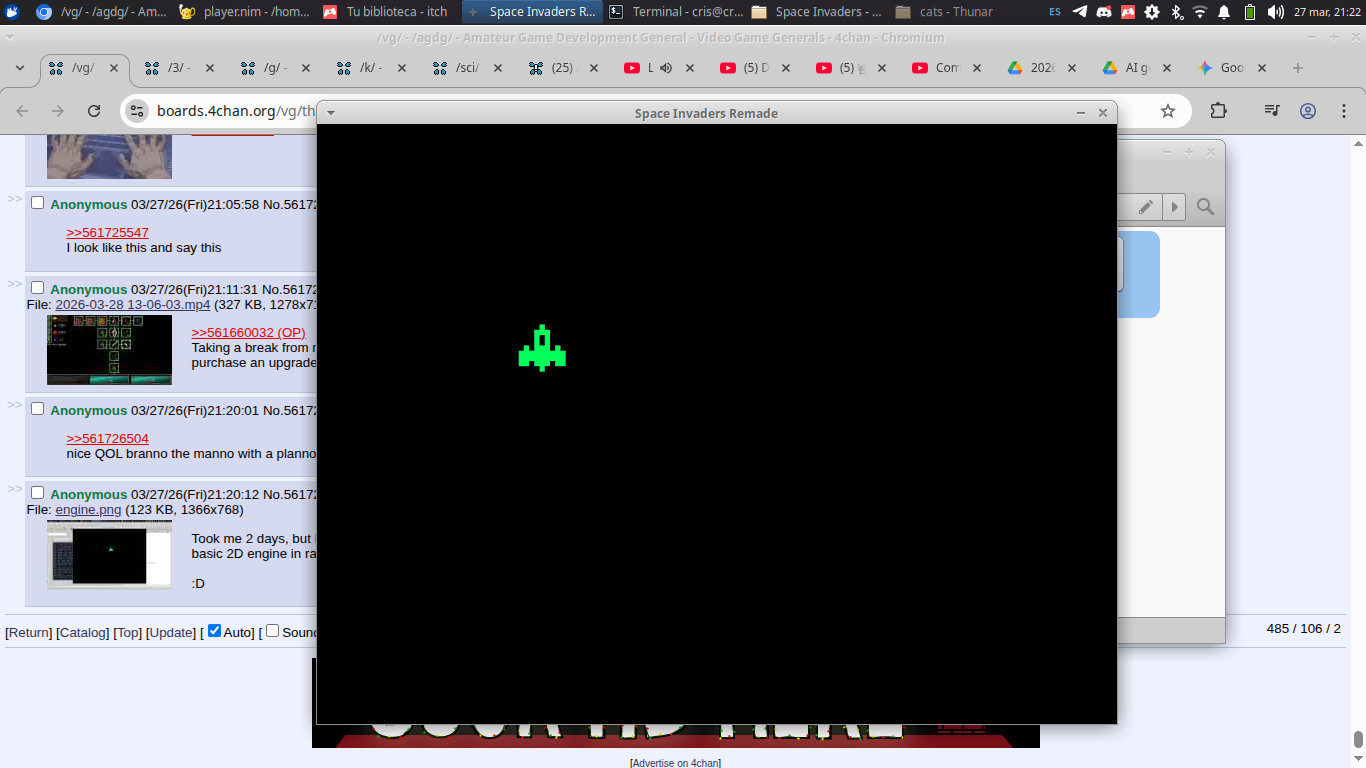Tick the checkbox for post at 21:20:12

point(38,493)
